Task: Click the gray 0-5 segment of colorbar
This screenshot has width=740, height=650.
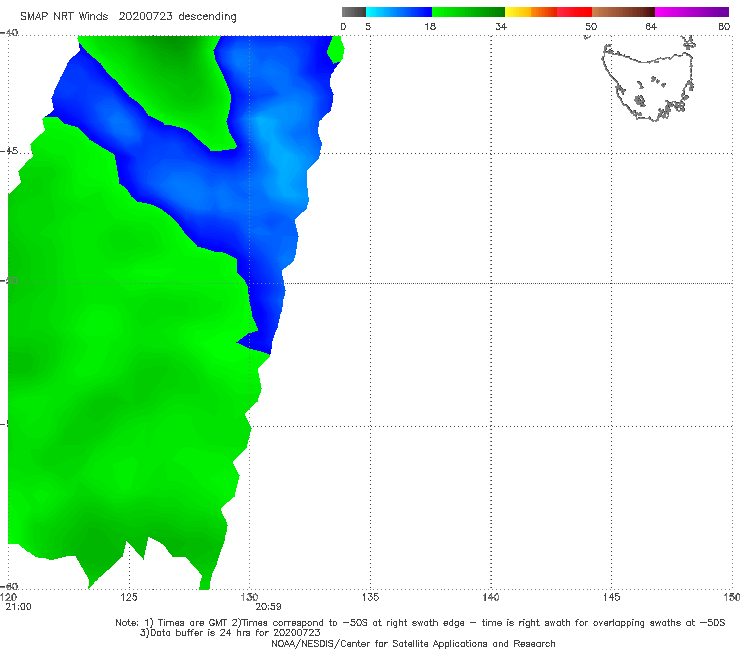Action: [354, 12]
